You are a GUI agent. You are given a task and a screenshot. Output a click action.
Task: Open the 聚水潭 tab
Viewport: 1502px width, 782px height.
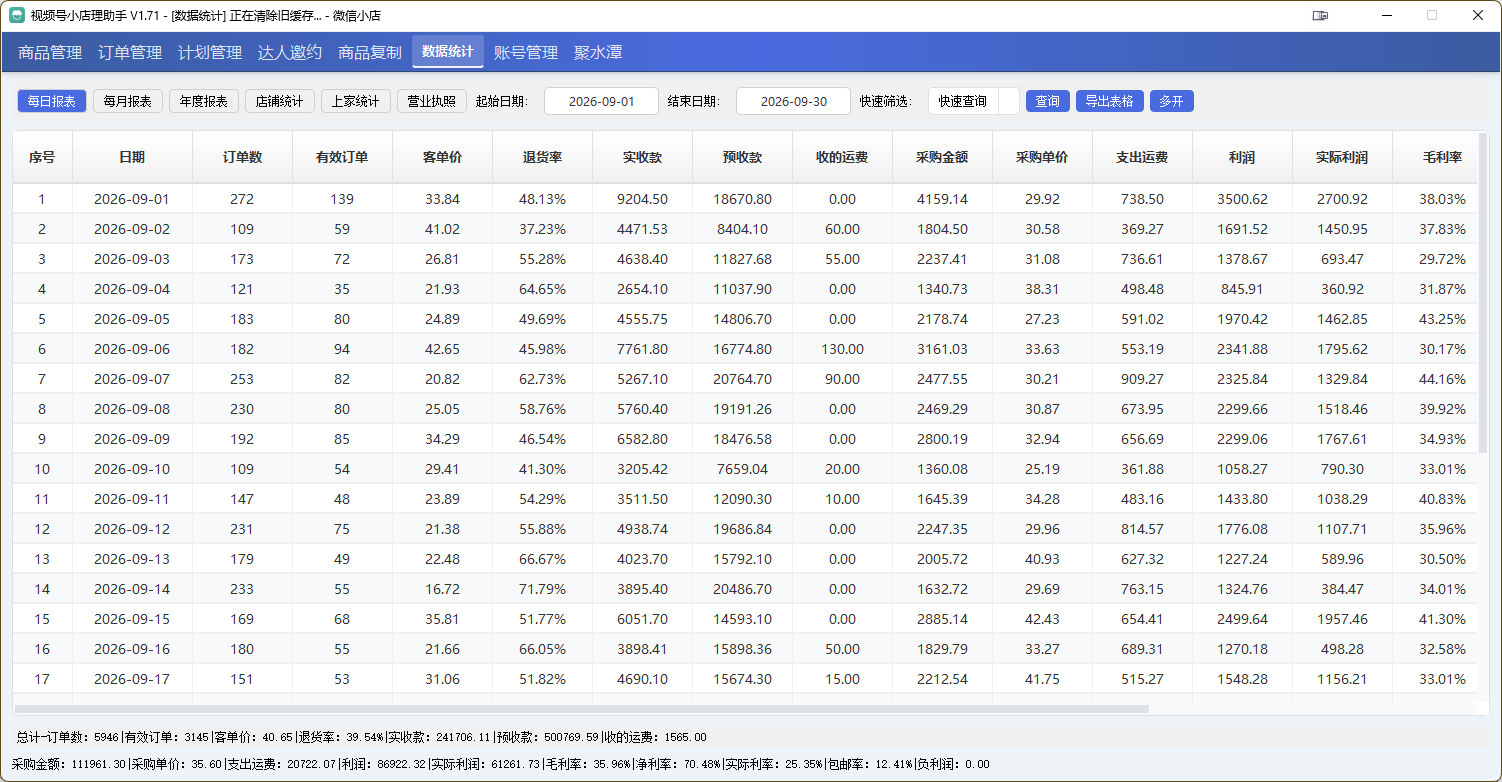coord(598,53)
